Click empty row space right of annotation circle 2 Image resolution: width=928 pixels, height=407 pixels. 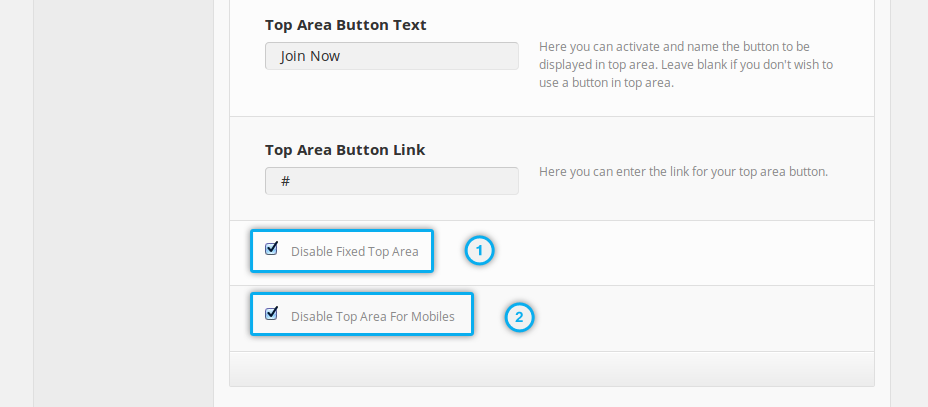(700, 317)
